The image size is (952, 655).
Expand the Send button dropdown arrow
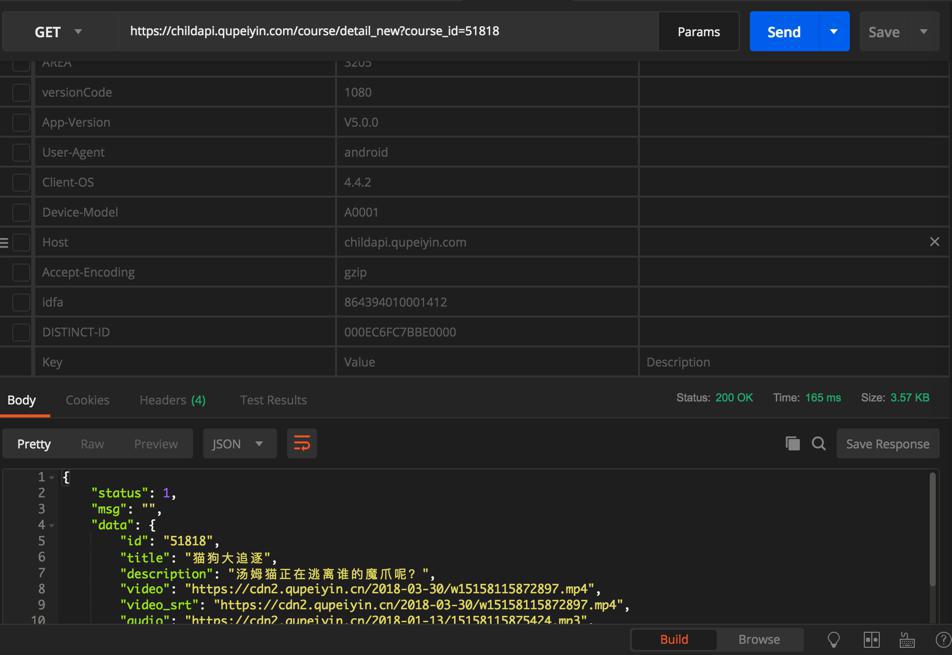[x=833, y=32]
